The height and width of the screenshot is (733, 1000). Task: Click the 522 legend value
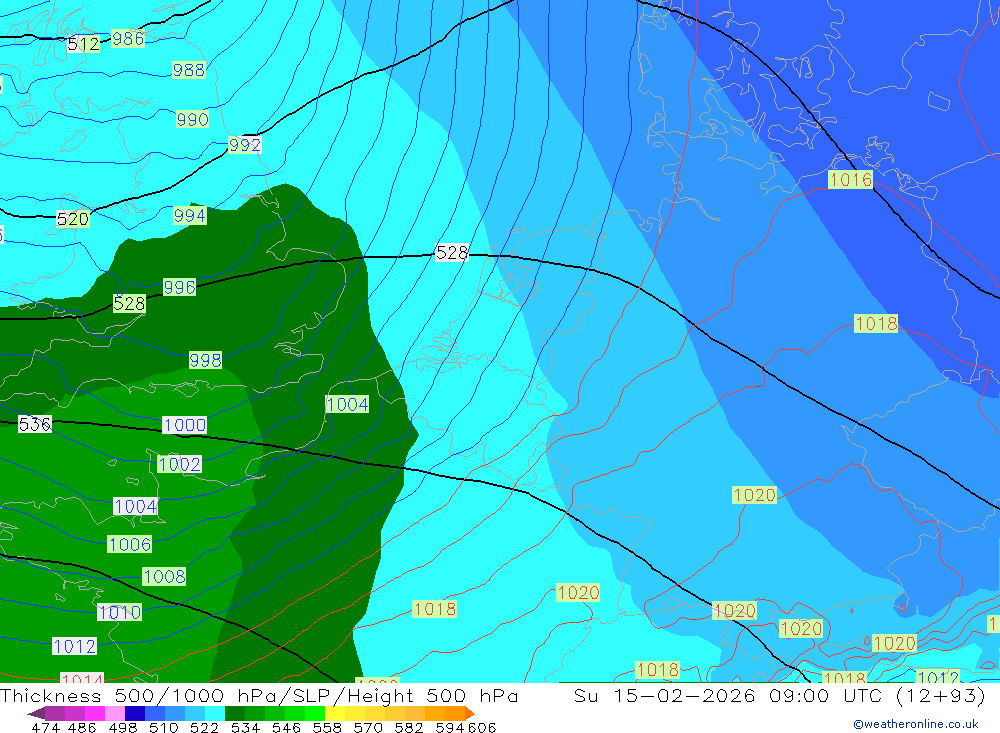pos(205,727)
